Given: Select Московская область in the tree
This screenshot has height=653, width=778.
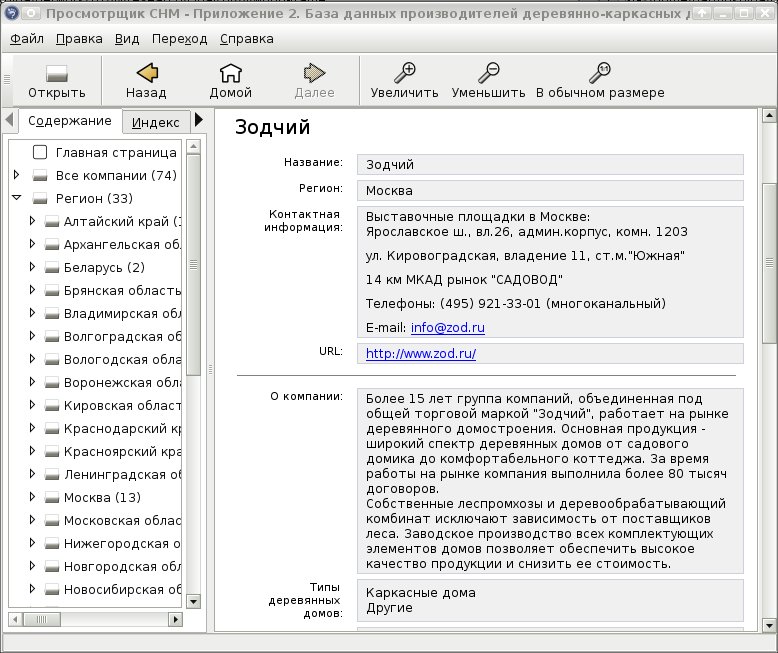Looking at the screenshot, I should click(x=122, y=521).
